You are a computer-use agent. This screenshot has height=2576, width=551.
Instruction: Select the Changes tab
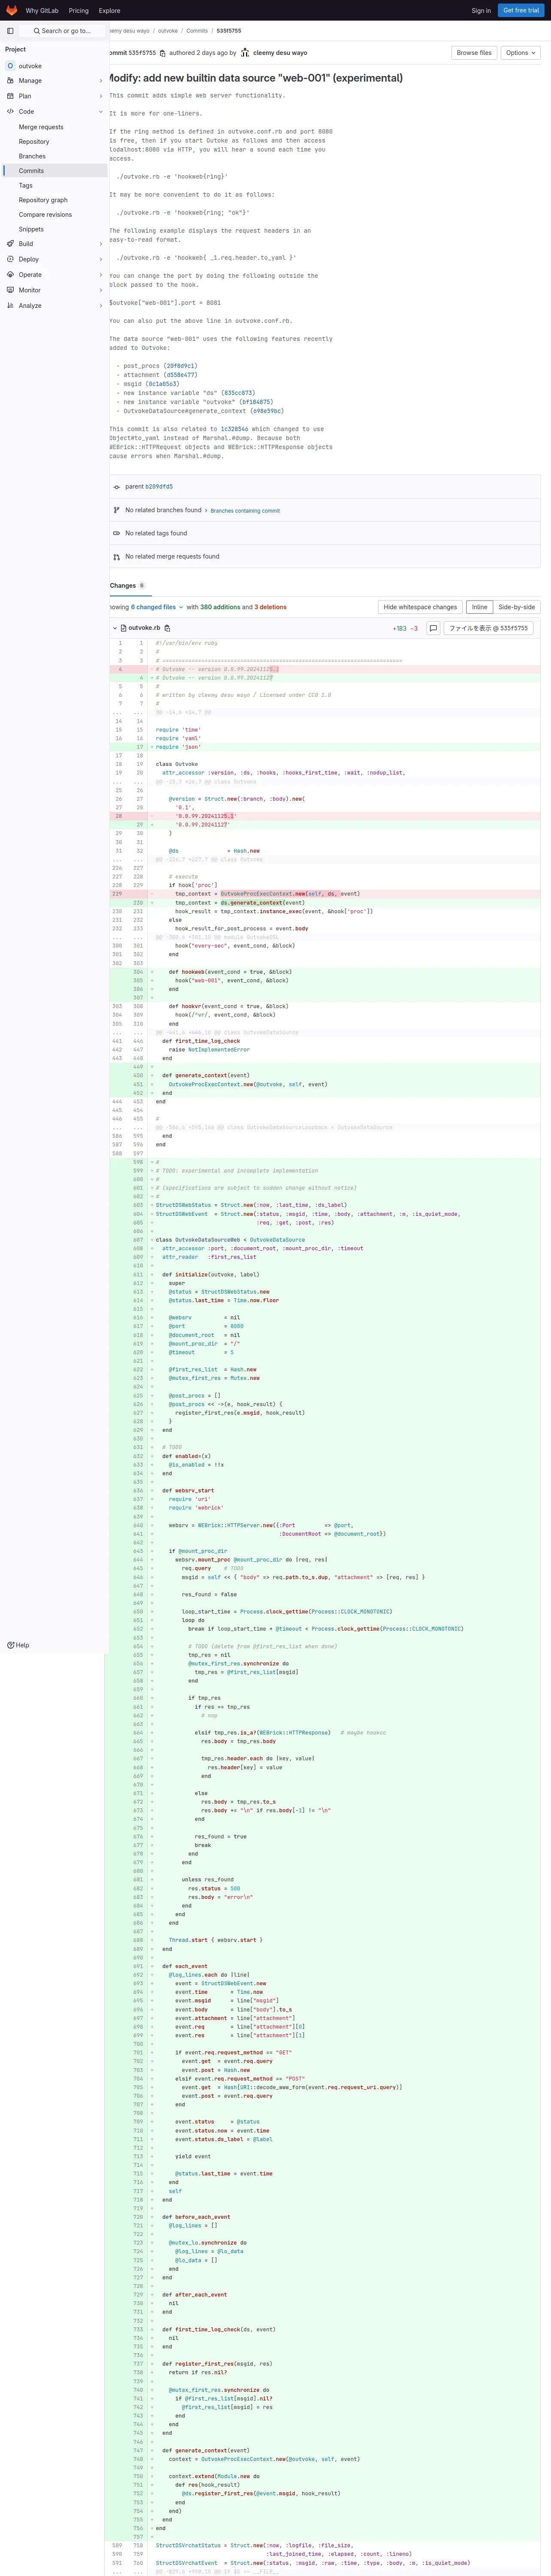pos(127,585)
